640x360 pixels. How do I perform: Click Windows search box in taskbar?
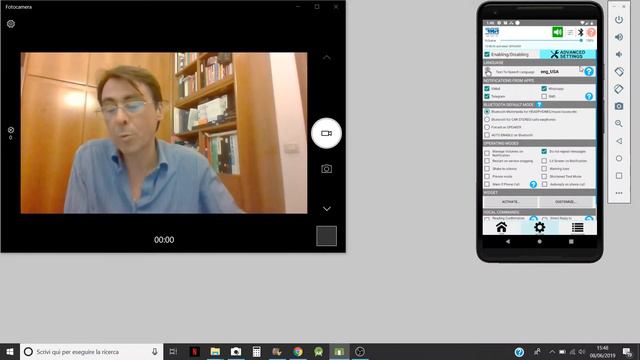tap(91, 351)
